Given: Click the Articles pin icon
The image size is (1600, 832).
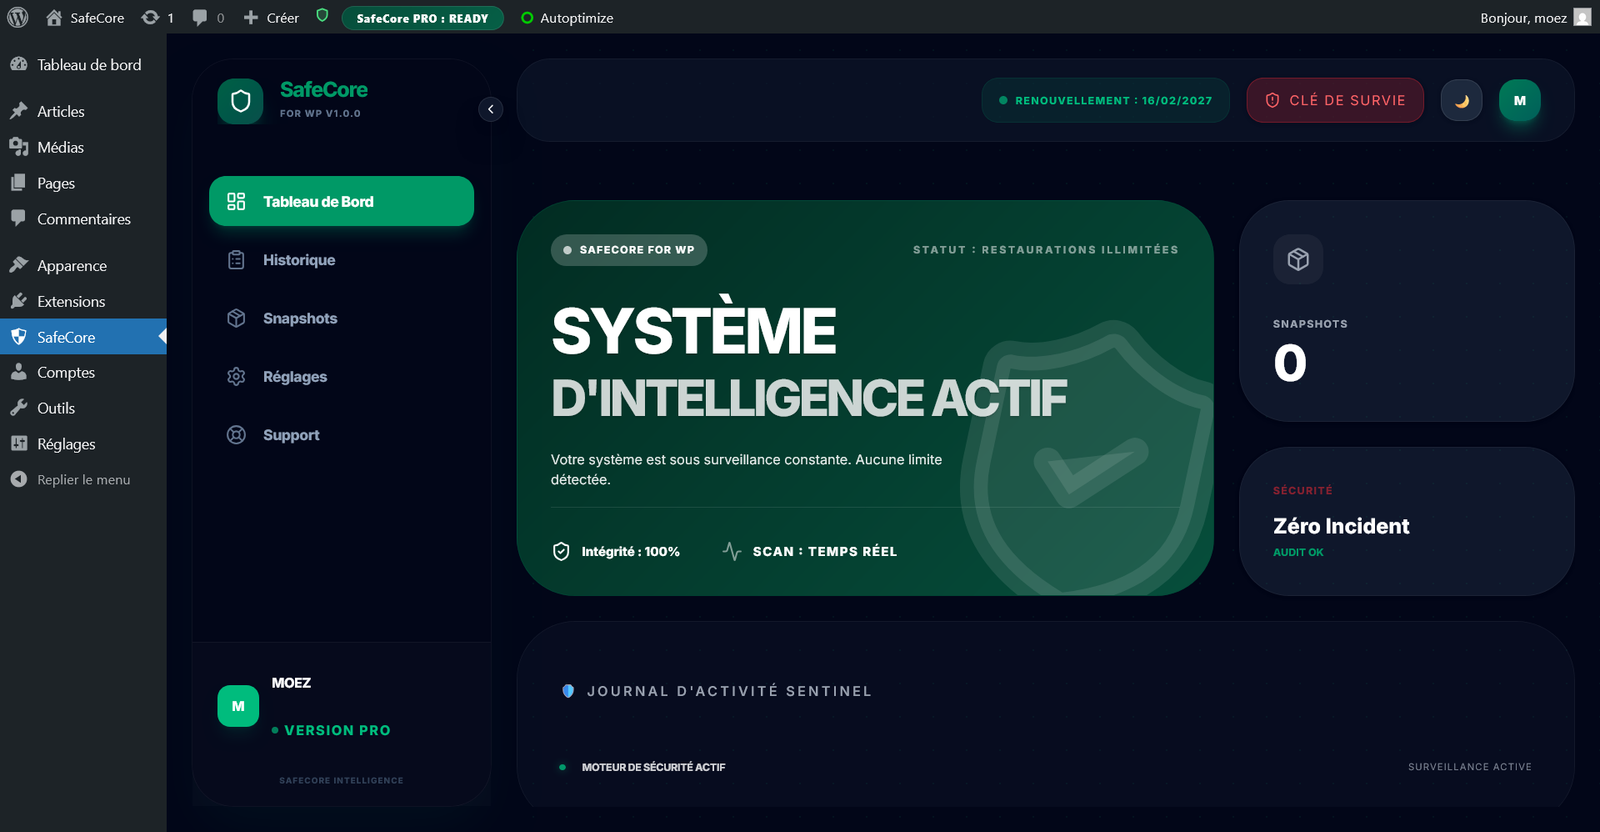Looking at the screenshot, I should pos(18,111).
